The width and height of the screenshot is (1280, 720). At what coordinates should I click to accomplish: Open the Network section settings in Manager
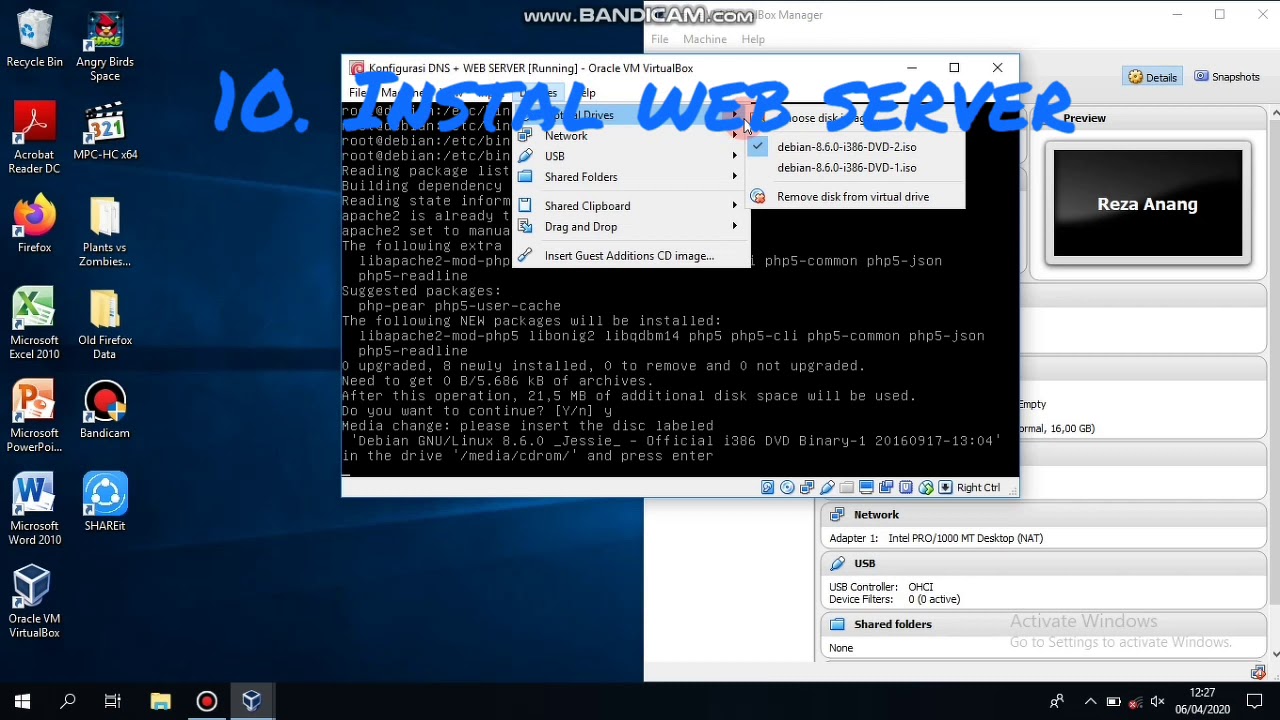click(876, 515)
